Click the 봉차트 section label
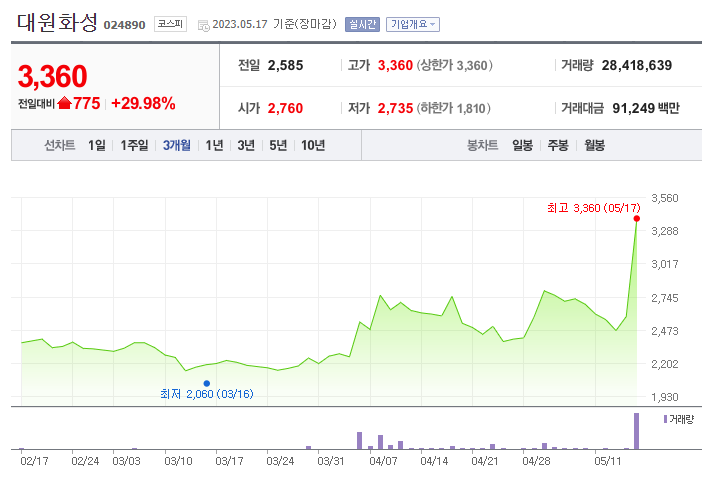702x478 pixels. coord(483,145)
